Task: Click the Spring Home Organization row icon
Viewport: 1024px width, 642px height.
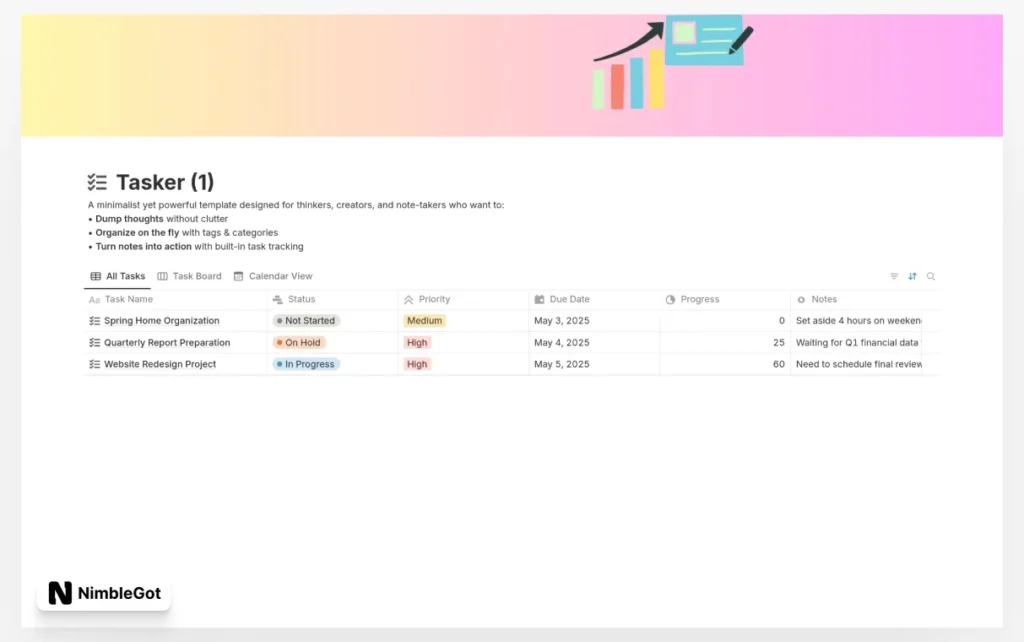Action: tap(94, 321)
